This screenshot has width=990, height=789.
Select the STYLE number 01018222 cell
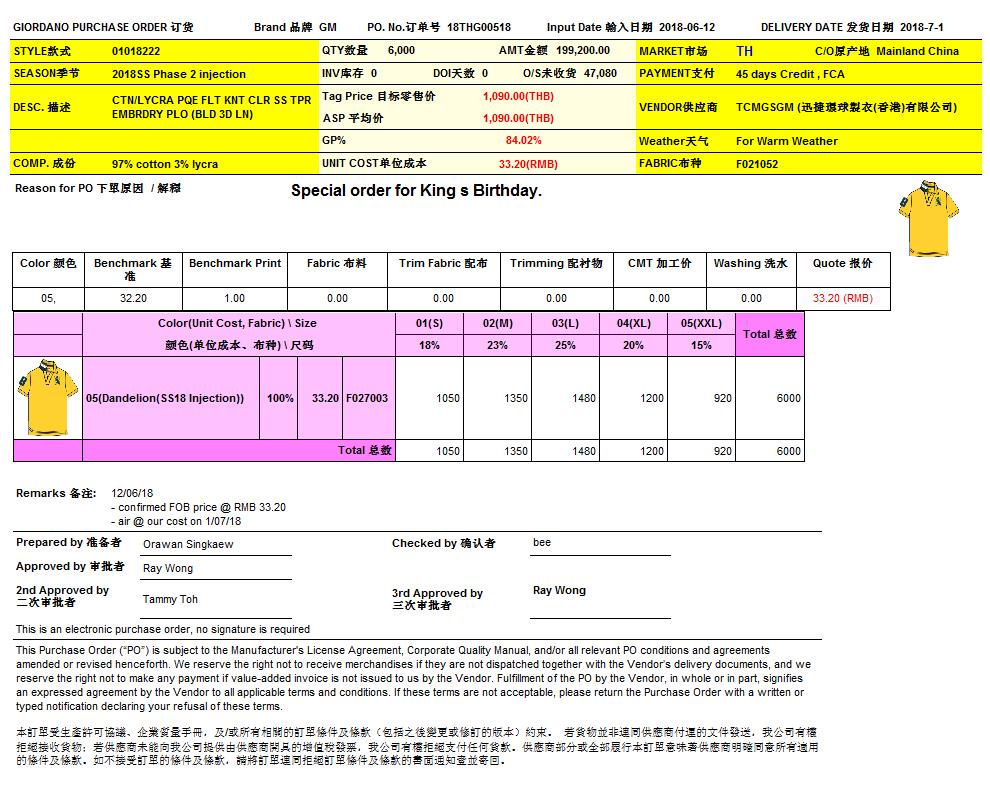(136, 50)
